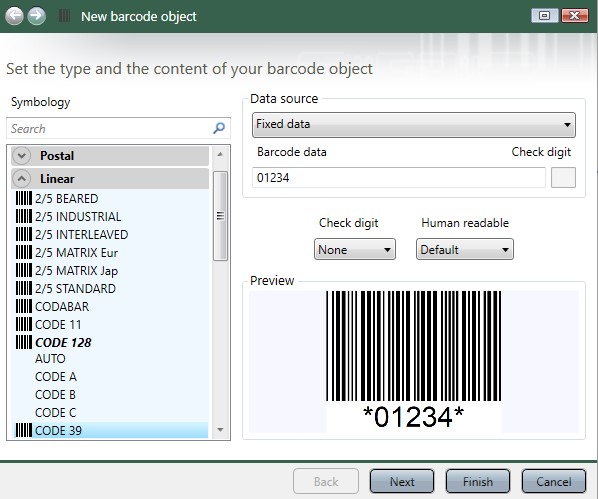Viewport: 598px width, 499px height.
Task: Click the Finish button
Action: click(x=478, y=481)
